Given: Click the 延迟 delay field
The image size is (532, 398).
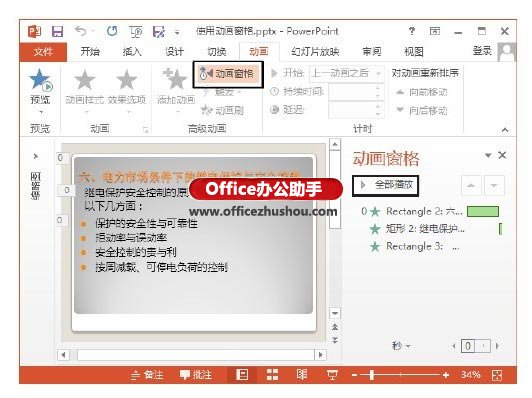Looking at the screenshot, I should (x=356, y=110).
